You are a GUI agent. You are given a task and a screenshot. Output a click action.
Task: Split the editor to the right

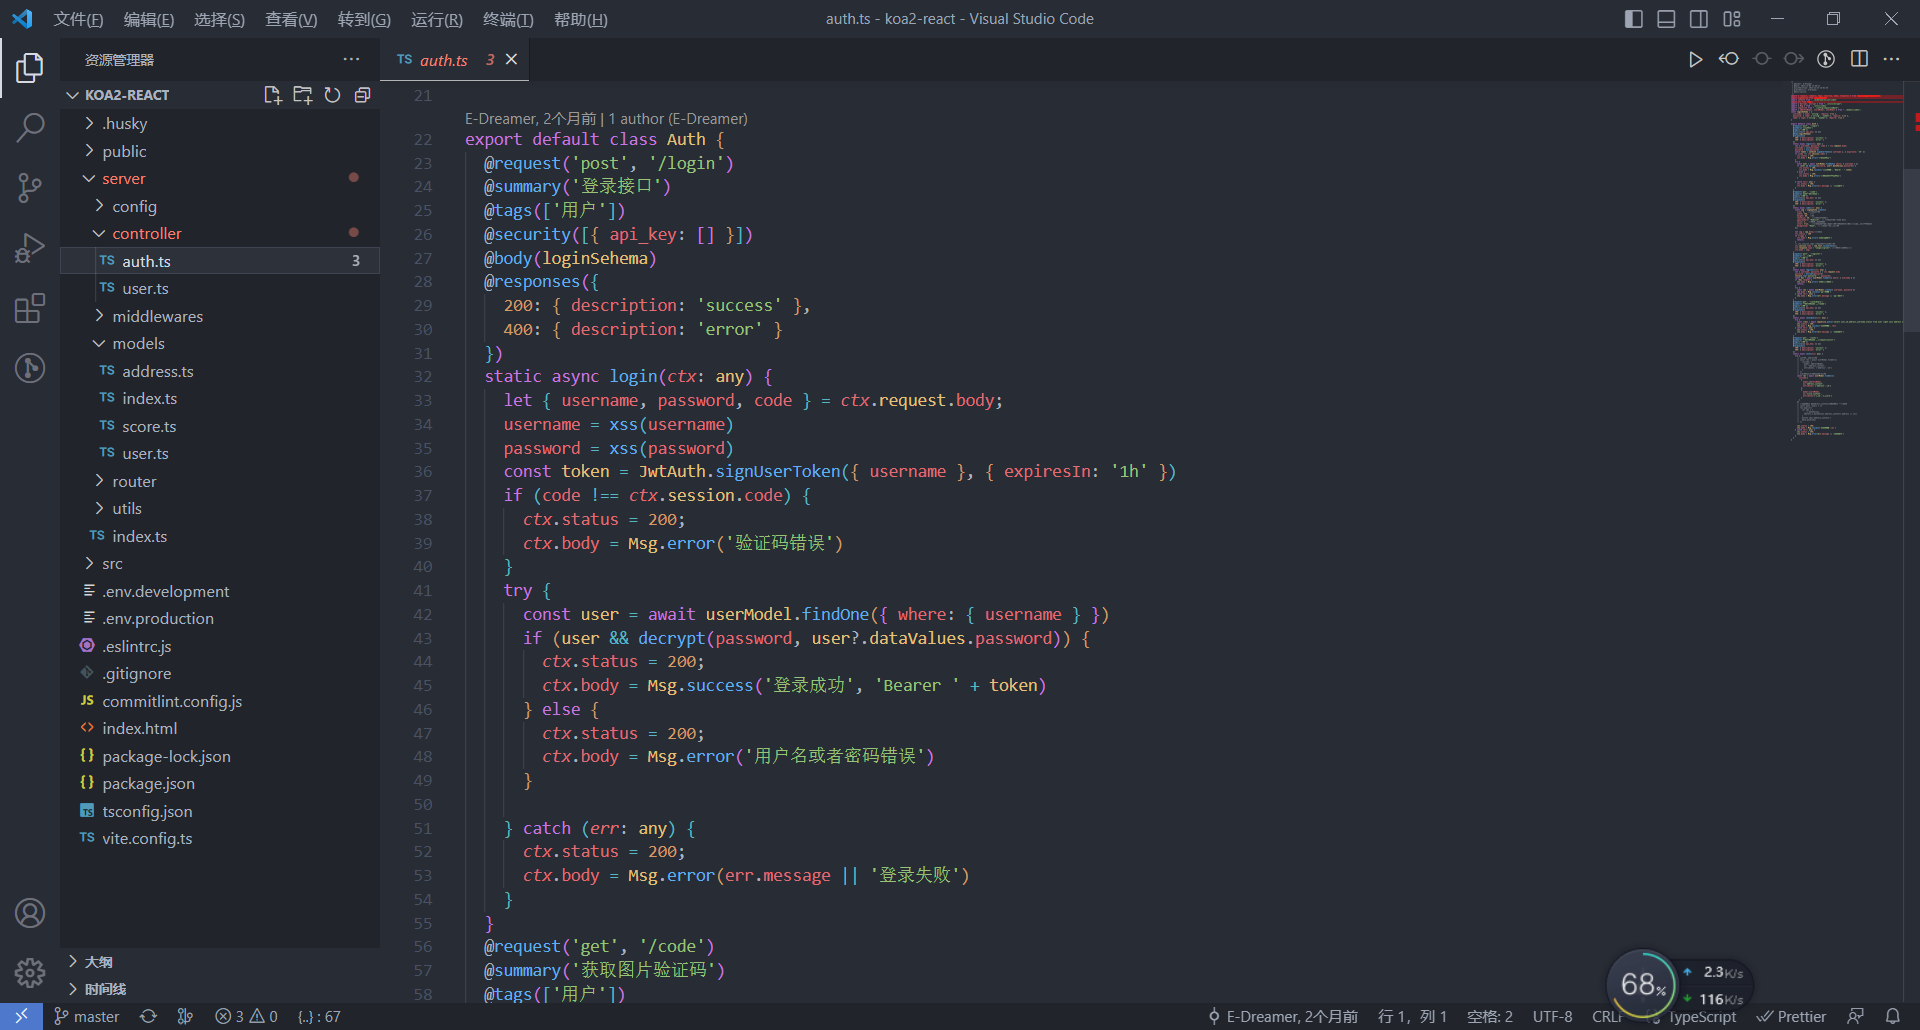pos(1859,60)
